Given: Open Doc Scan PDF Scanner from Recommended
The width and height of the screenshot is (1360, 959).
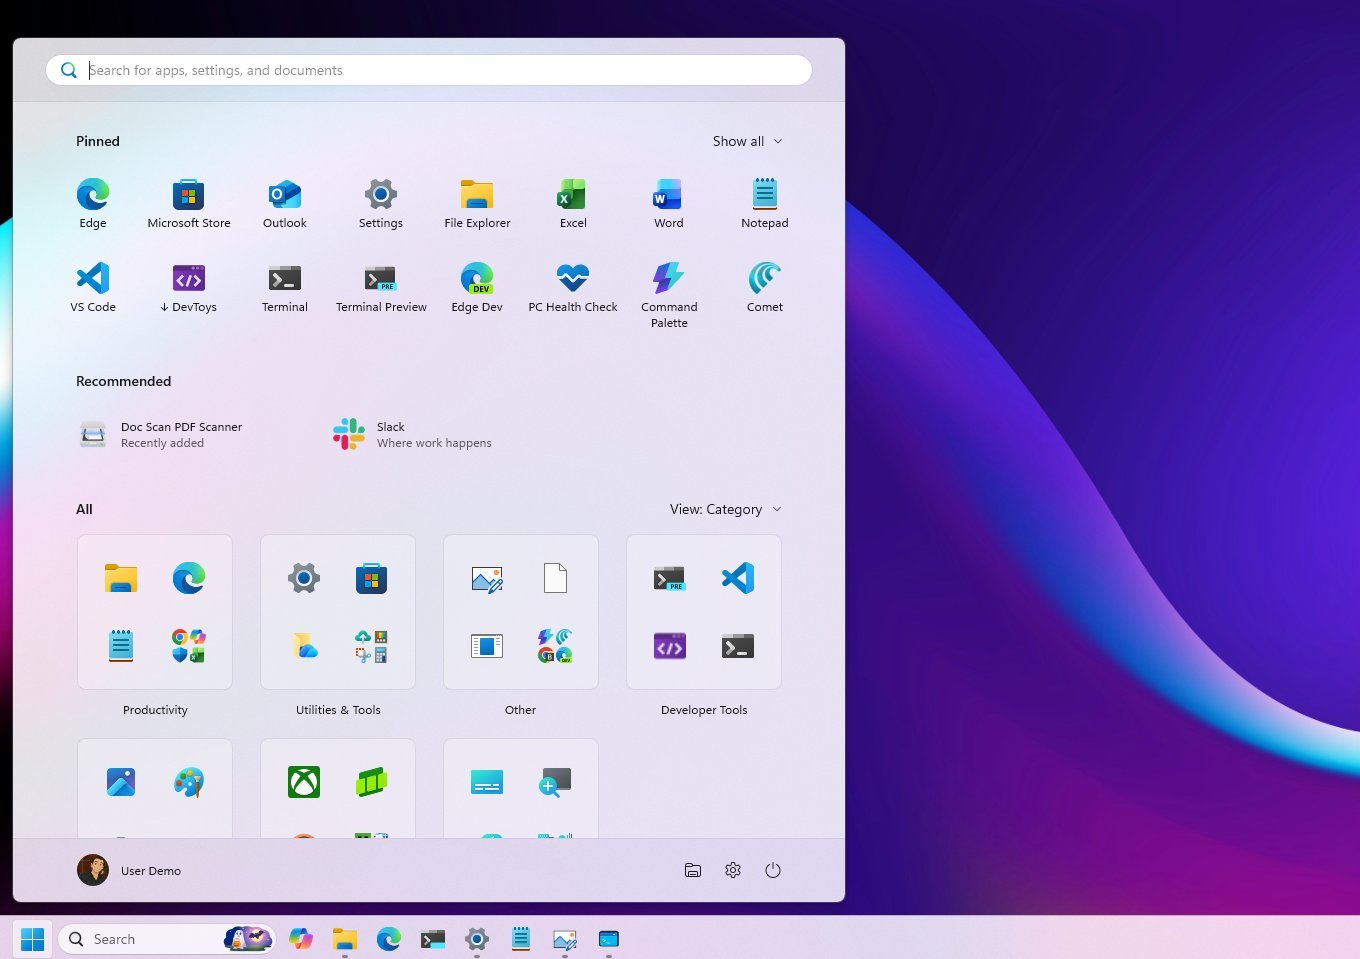Looking at the screenshot, I should click(160, 434).
